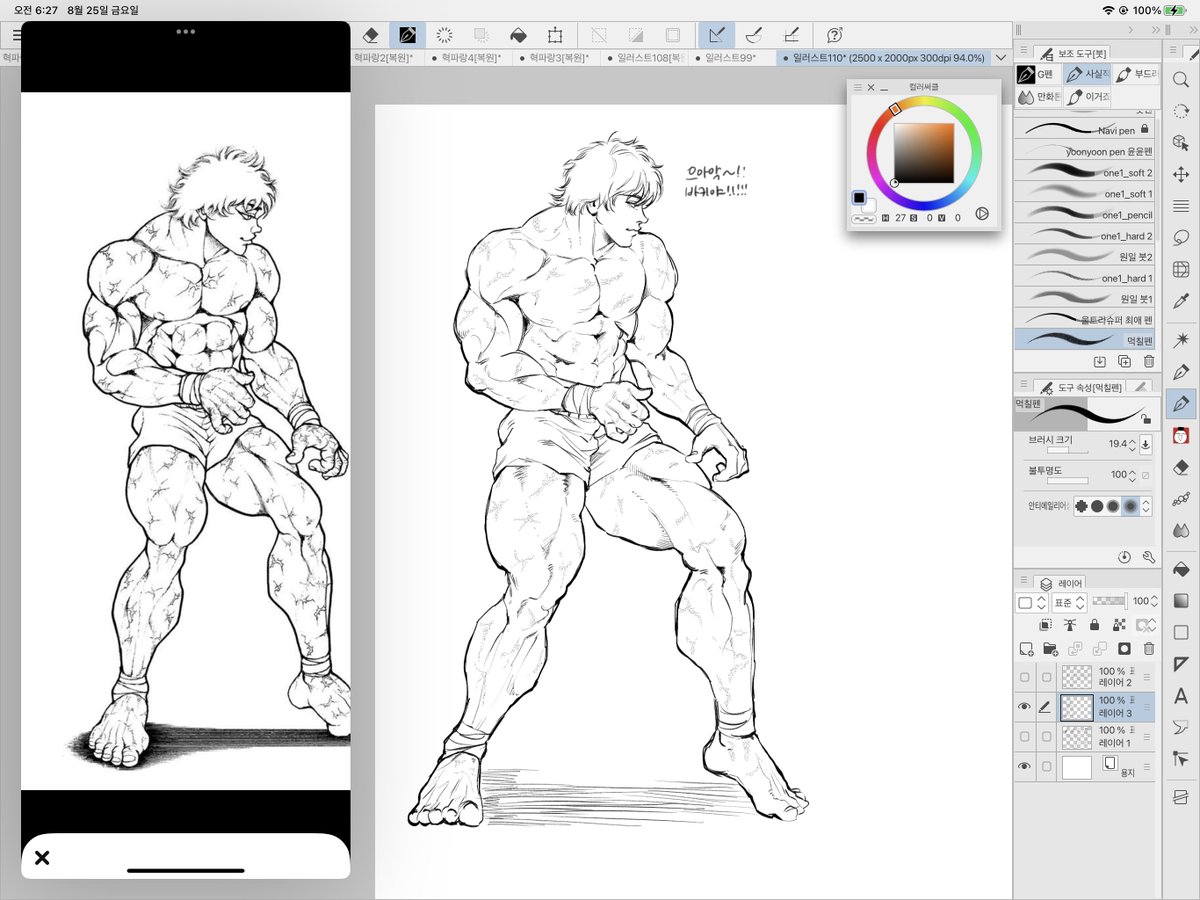Delete the layer with the trash icon
Screen dimensions: 1200x900
(1148, 648)
